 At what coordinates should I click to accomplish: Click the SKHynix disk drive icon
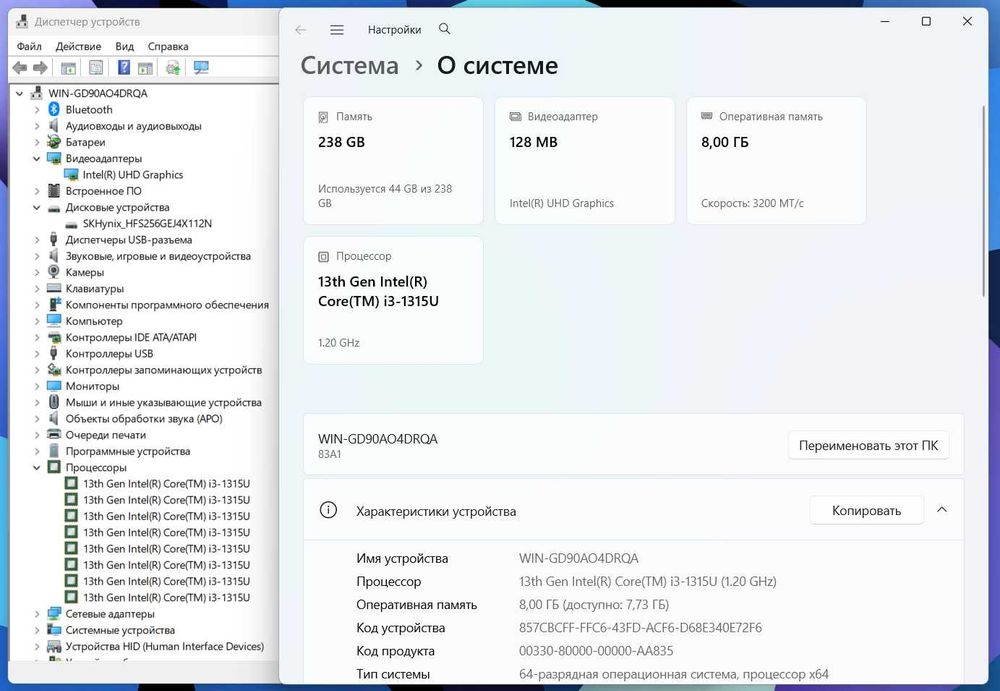(x=71, y=225)
